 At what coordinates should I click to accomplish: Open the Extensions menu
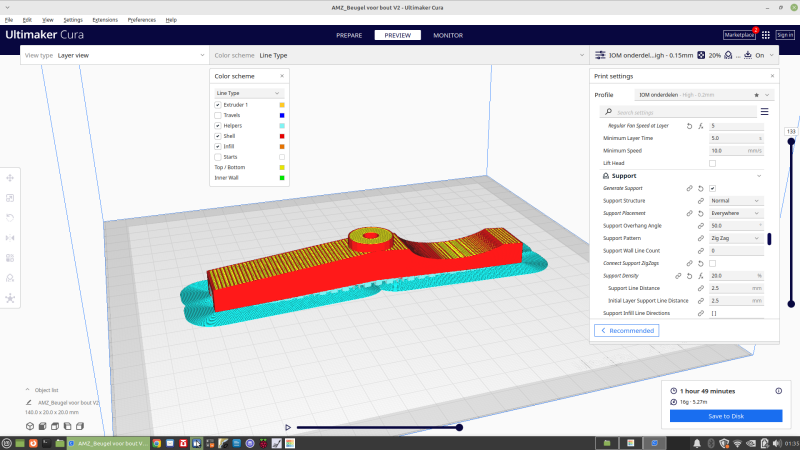pos(104,19)
